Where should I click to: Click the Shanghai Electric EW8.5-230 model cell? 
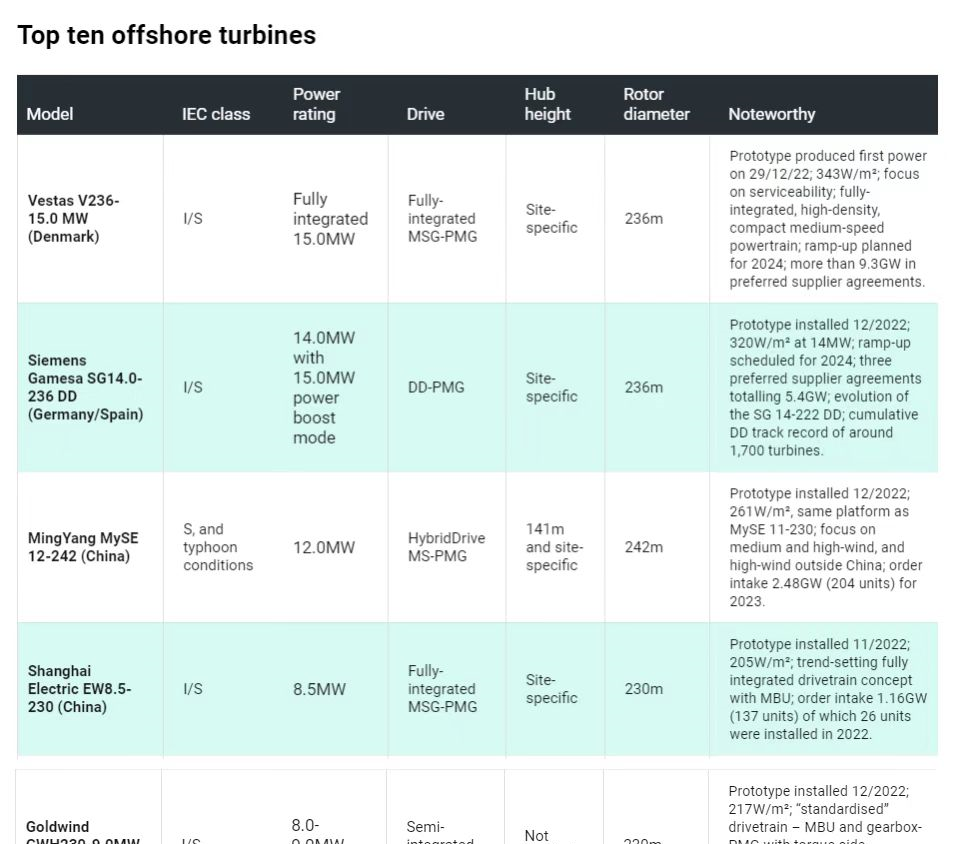pyautogui.click(x=80, y=689)
